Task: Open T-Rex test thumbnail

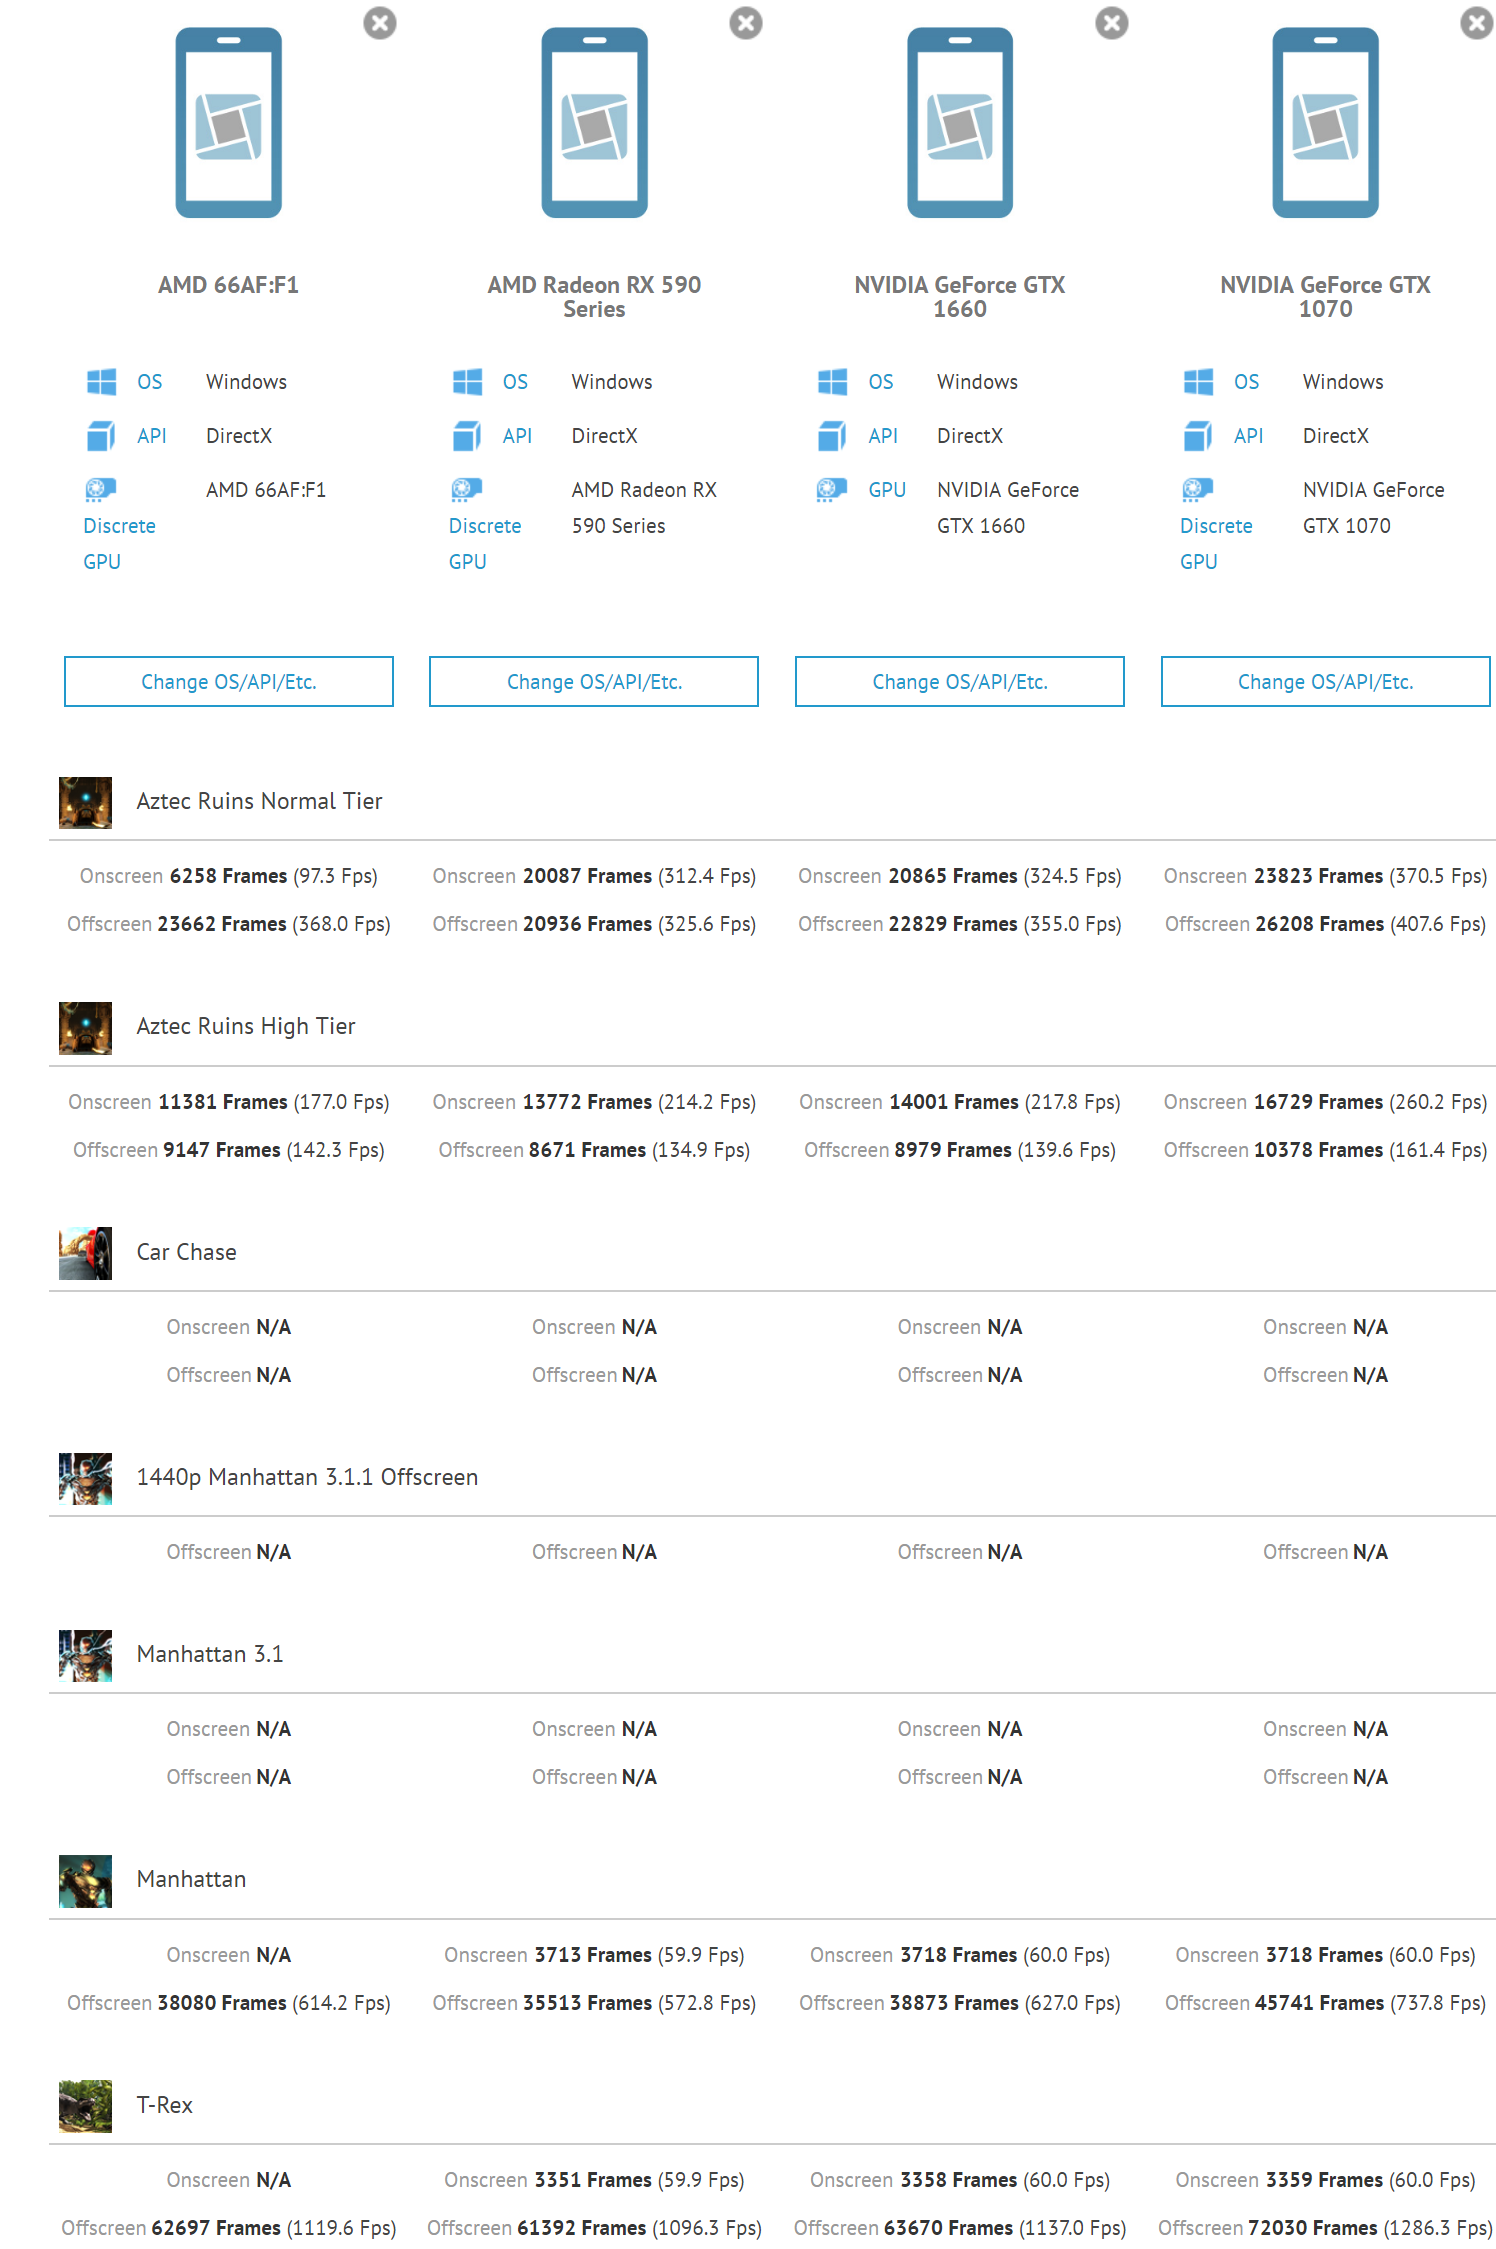Action: [x=85, y=2107]
